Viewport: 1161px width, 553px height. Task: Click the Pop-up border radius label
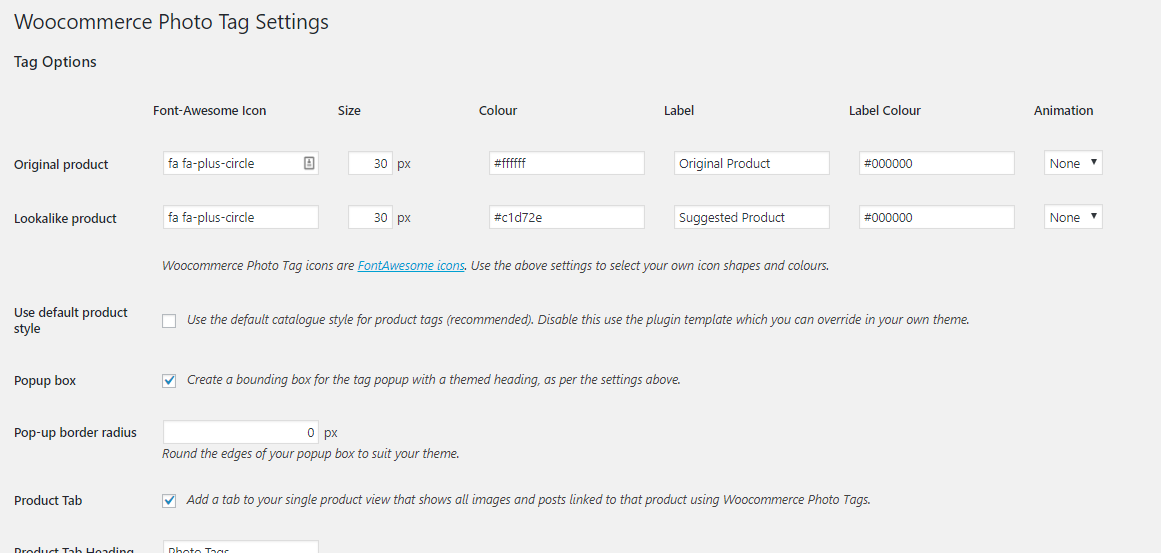(76, 432)
